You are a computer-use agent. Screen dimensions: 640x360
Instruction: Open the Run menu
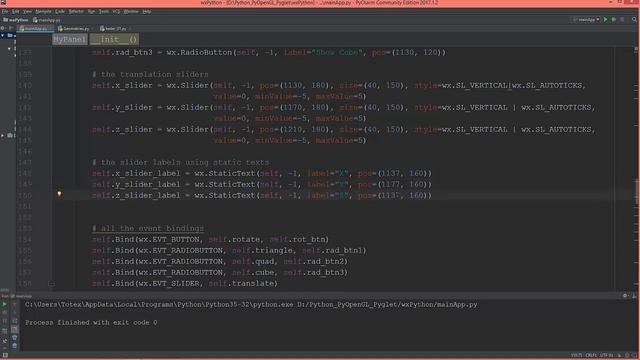[x=91, y=11]
